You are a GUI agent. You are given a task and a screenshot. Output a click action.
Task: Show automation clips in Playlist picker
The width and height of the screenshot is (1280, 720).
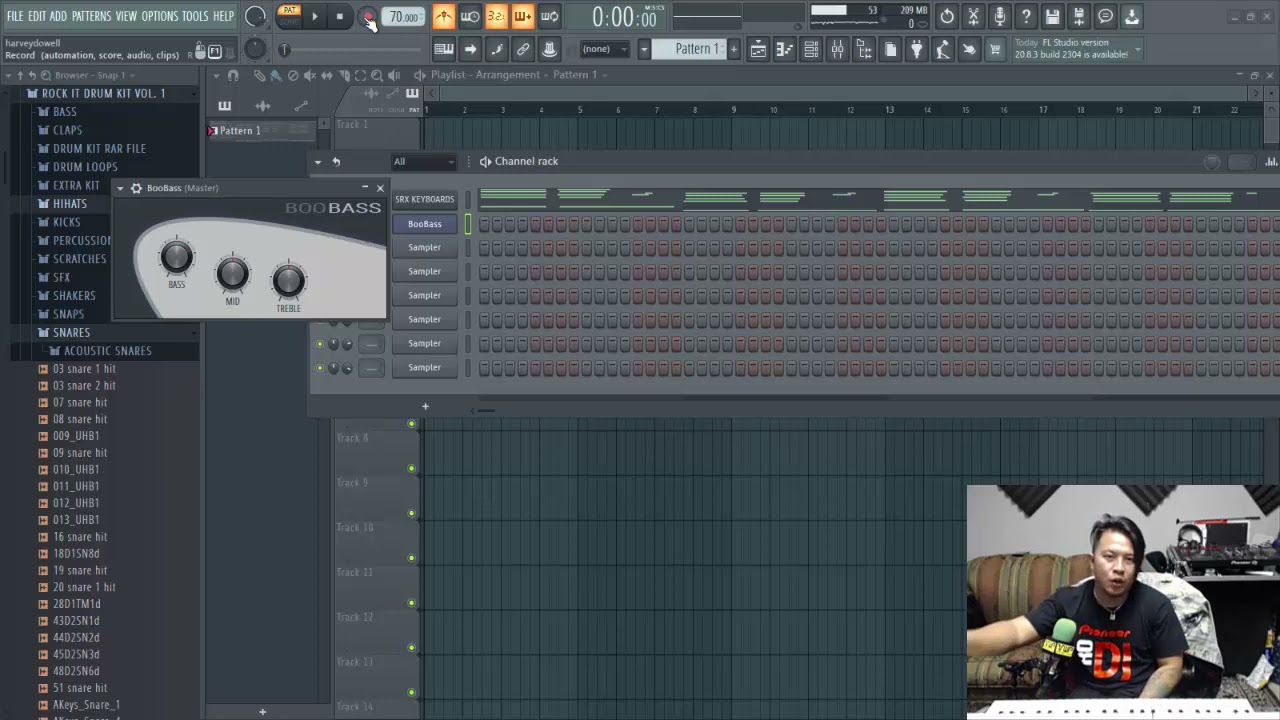301,106
